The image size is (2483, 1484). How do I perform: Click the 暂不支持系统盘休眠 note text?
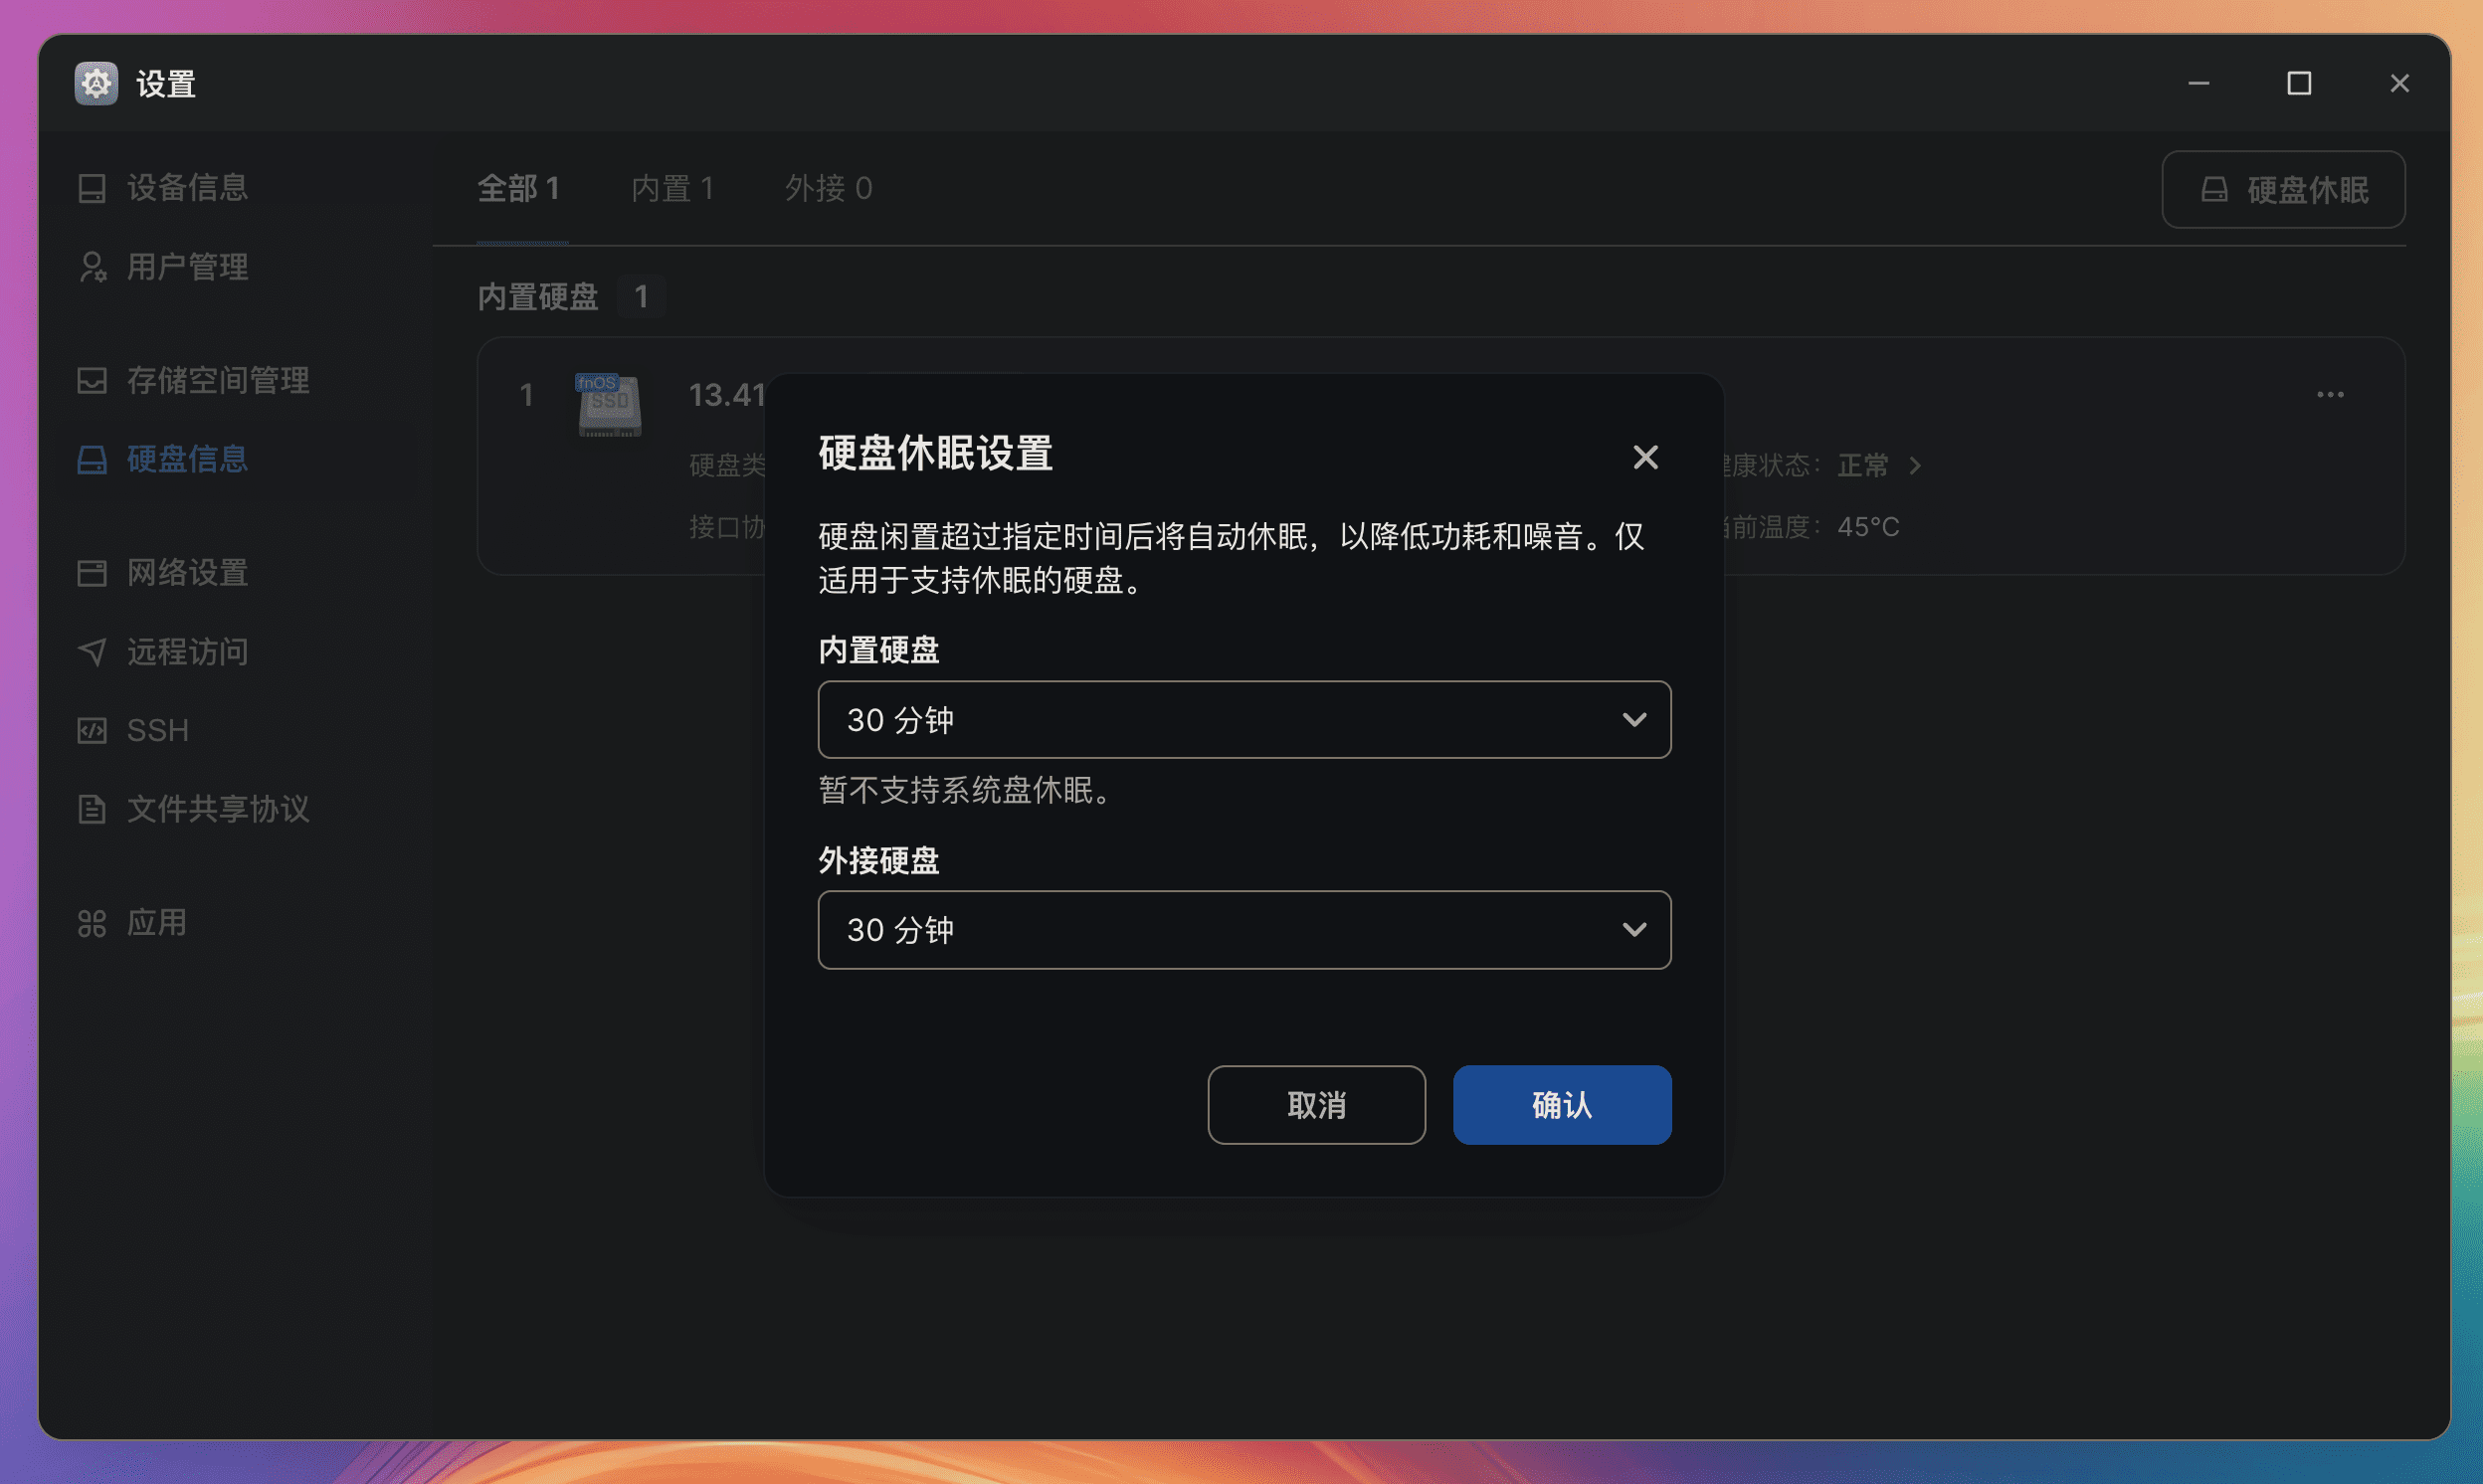964,791
